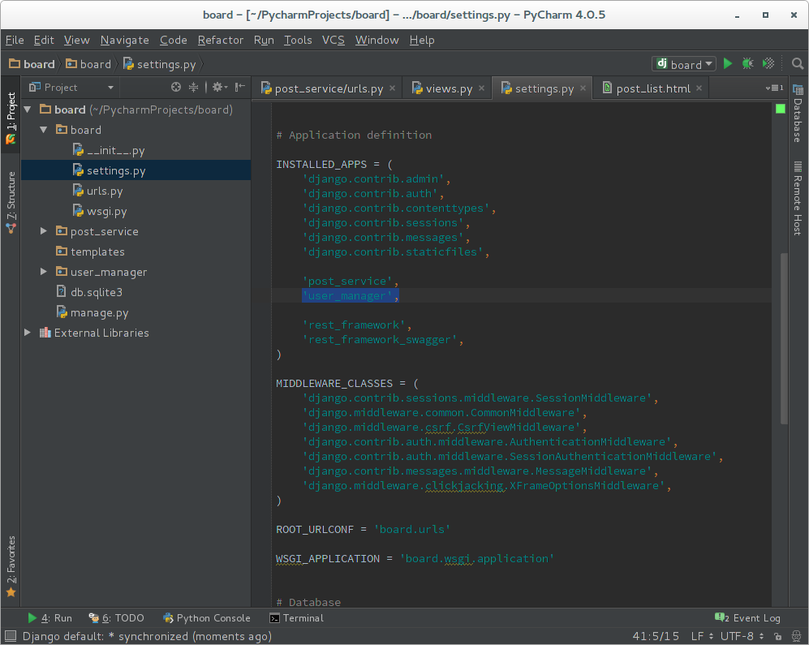Open the board run configuration dropdown
This screenshot has height=645, width=809.
click(x=684, y=64)
